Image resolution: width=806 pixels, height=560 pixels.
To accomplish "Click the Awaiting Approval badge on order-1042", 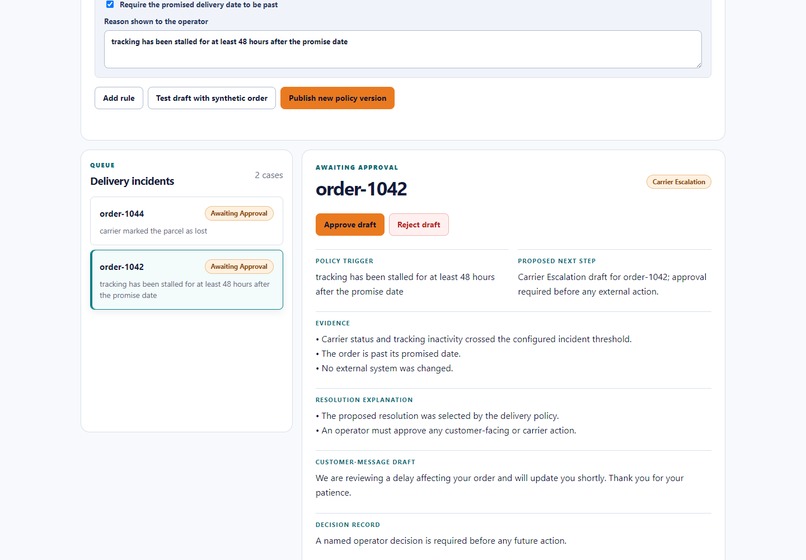I will click(x=239, y=267).
